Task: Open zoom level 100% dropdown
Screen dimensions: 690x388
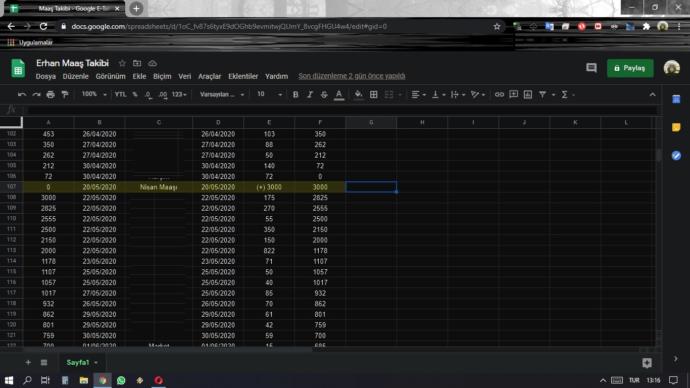Action: (x=94, y=95)
